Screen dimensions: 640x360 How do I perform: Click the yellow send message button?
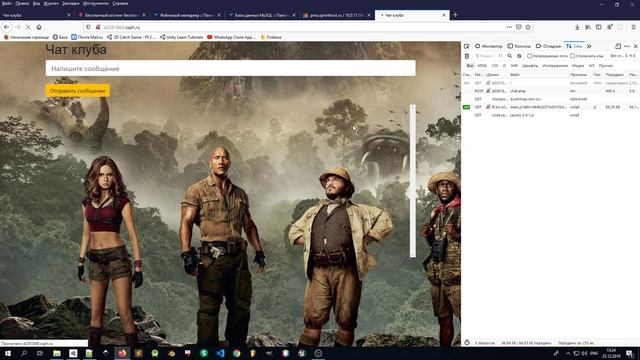[x=78, y=91]
